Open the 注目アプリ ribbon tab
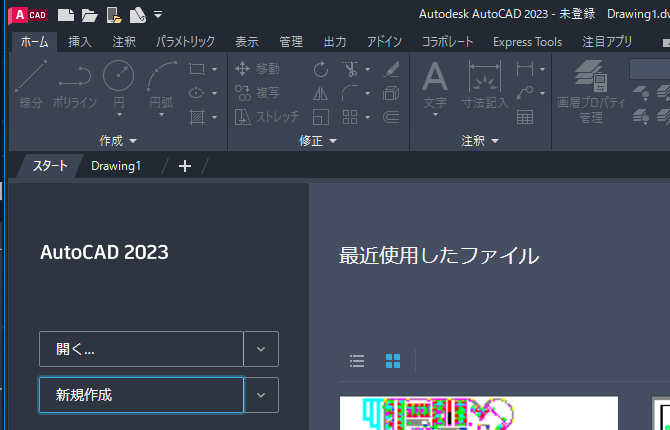The width and height of the screenshot is (670, 430). (607, 42)
